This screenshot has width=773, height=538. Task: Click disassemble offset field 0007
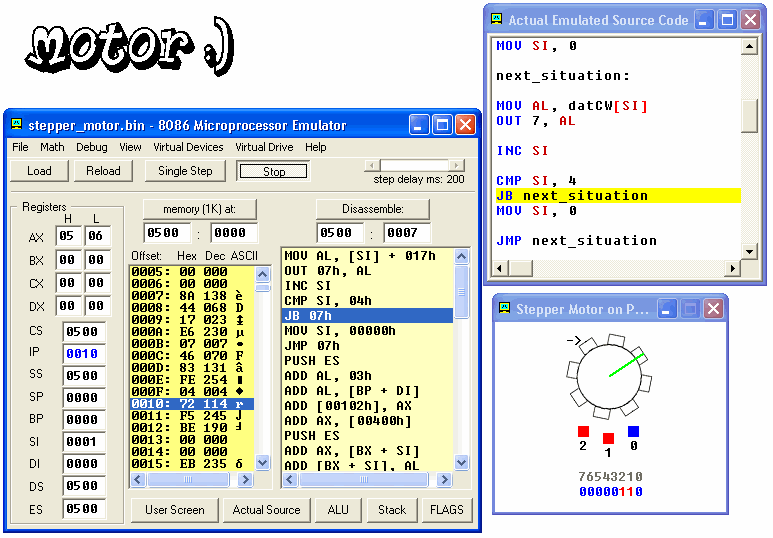[x=407, y=233]
